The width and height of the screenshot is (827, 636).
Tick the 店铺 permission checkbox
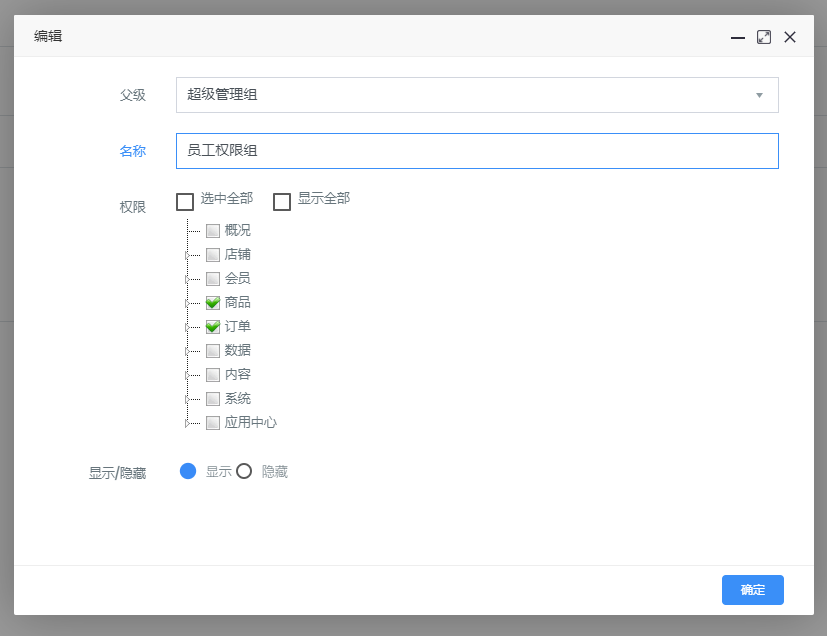pos(213,255)
